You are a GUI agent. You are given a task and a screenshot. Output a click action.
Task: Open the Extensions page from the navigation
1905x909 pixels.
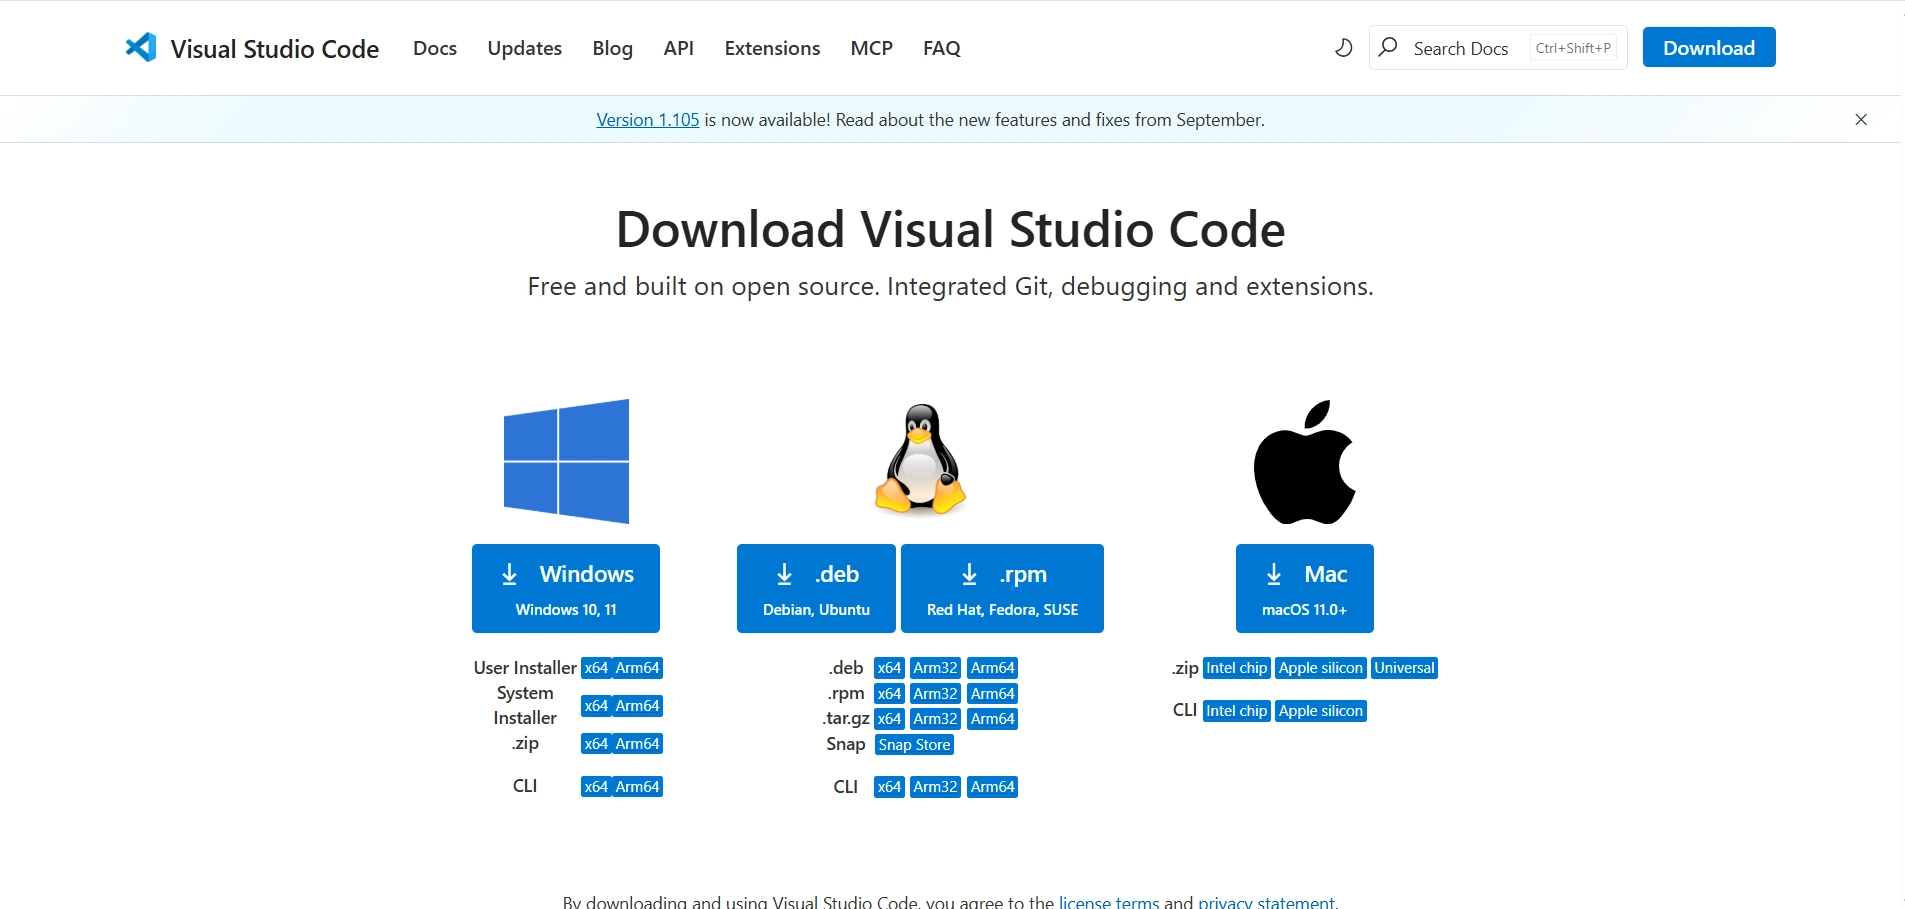[771, 48]
